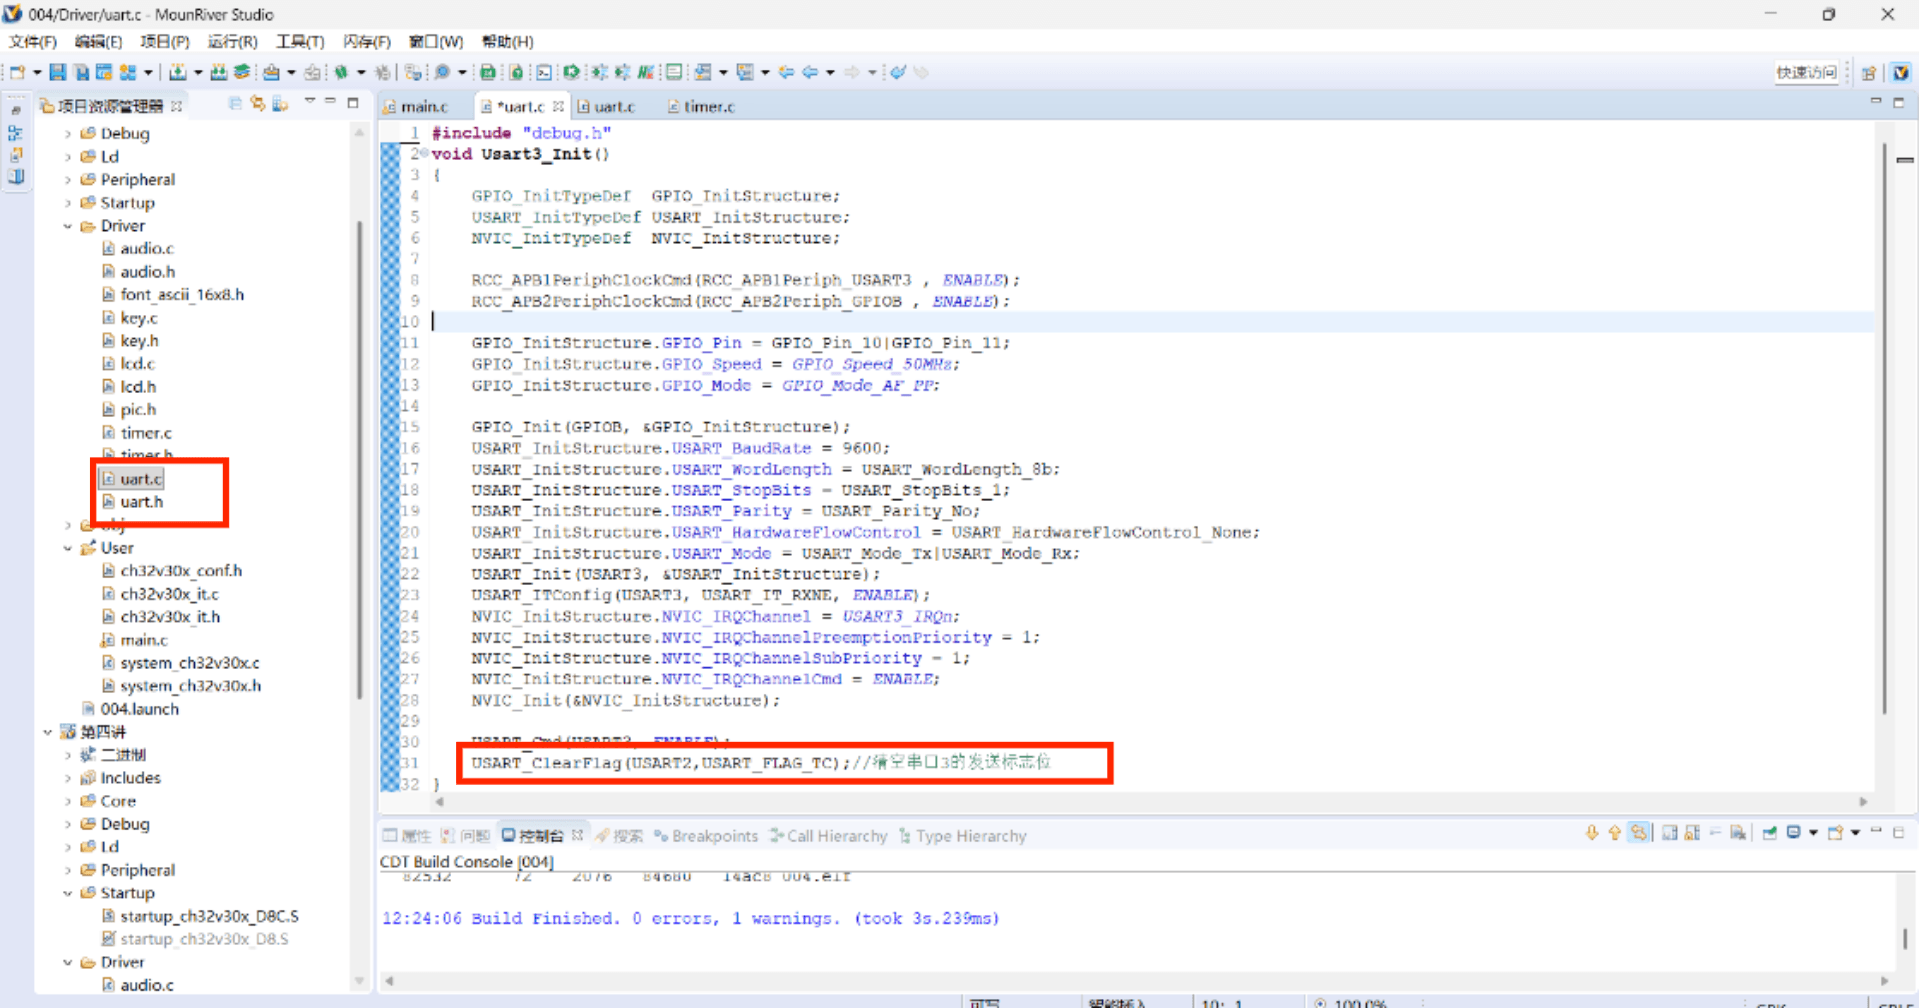Click the Search magnifier toolbar icon
This screenshot has height=1008, width=1919.
pos(441,72)
